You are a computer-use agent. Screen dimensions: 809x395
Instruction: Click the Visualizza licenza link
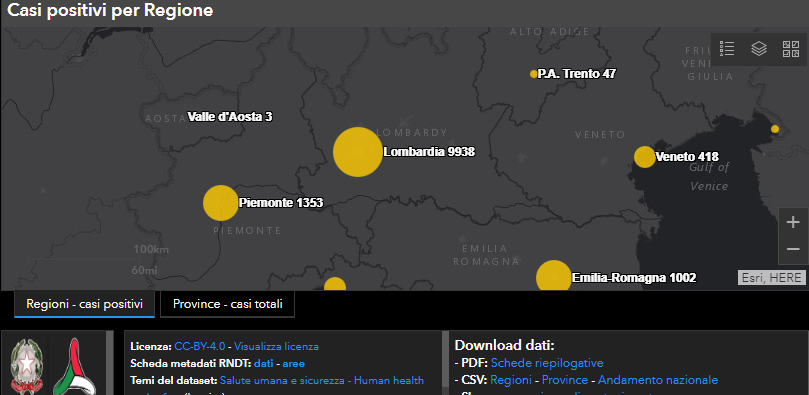point(276,347)
